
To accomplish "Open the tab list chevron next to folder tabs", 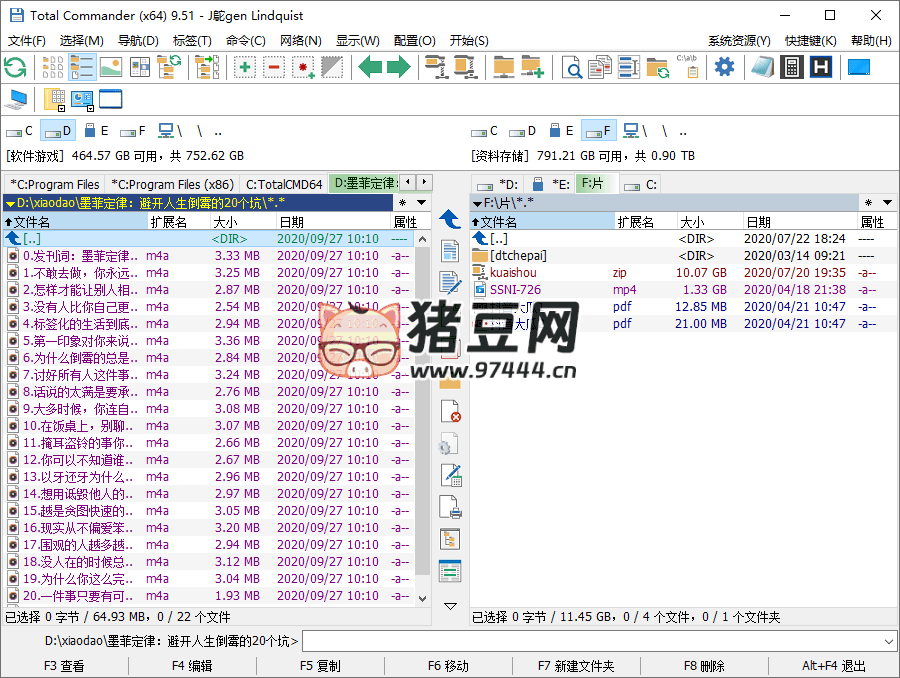I will pyautogui.click(x=426, y=183).
